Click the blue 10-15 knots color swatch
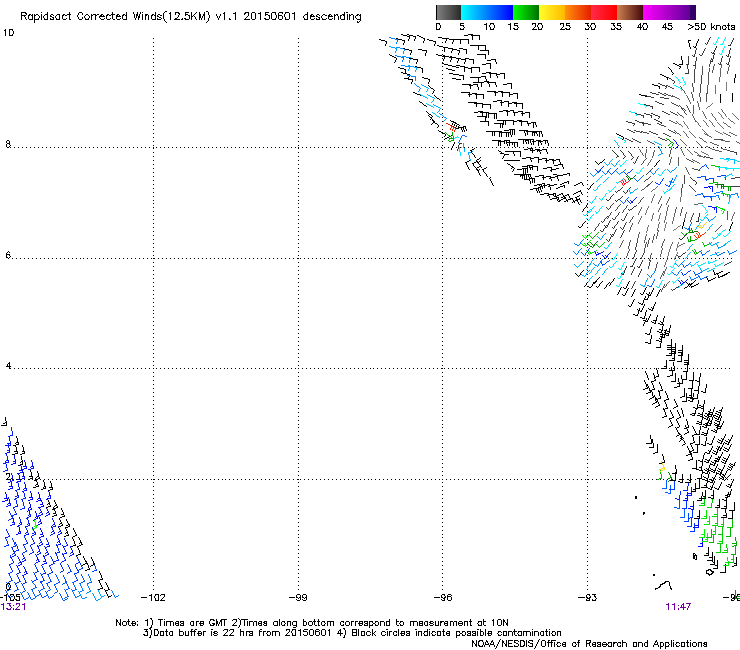The width and height of the screenshot is (740, 650). click(500, 12)
